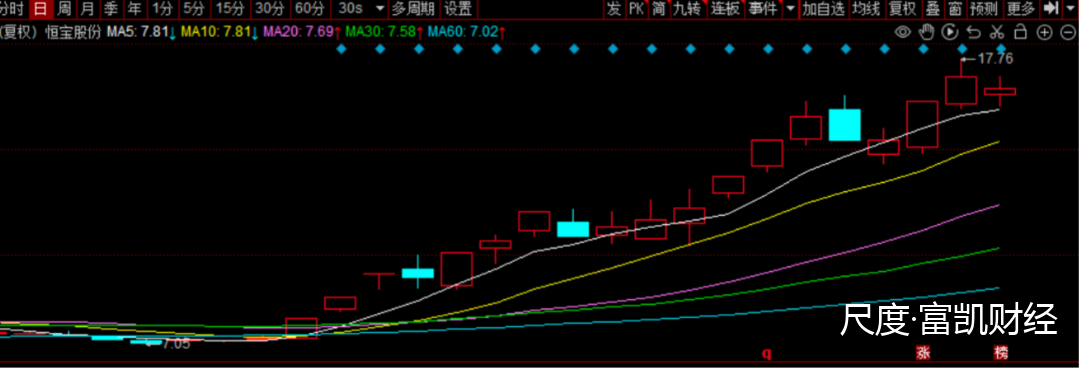Image resolution: width=1080 pixels, height=370 pixels.
Task: Click the red 涨 marker at chart bottom
Action: click(923, 353)
